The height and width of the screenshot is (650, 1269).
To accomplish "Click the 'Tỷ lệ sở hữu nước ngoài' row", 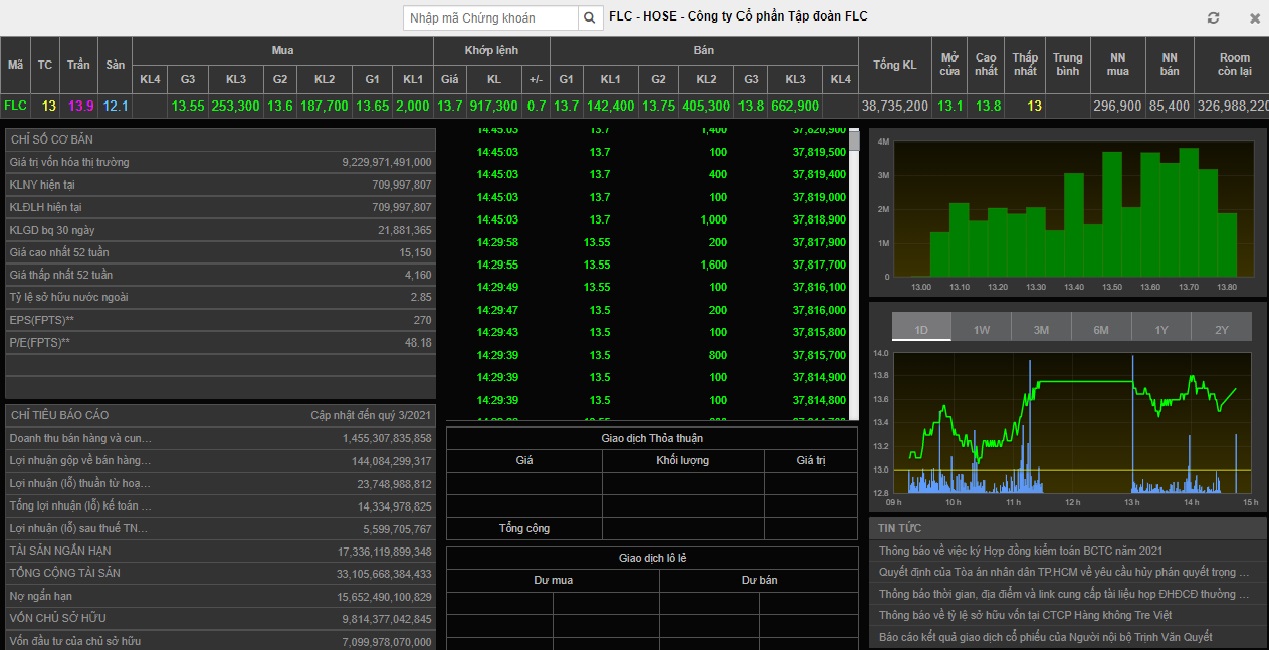I will [x=221, y=297].
